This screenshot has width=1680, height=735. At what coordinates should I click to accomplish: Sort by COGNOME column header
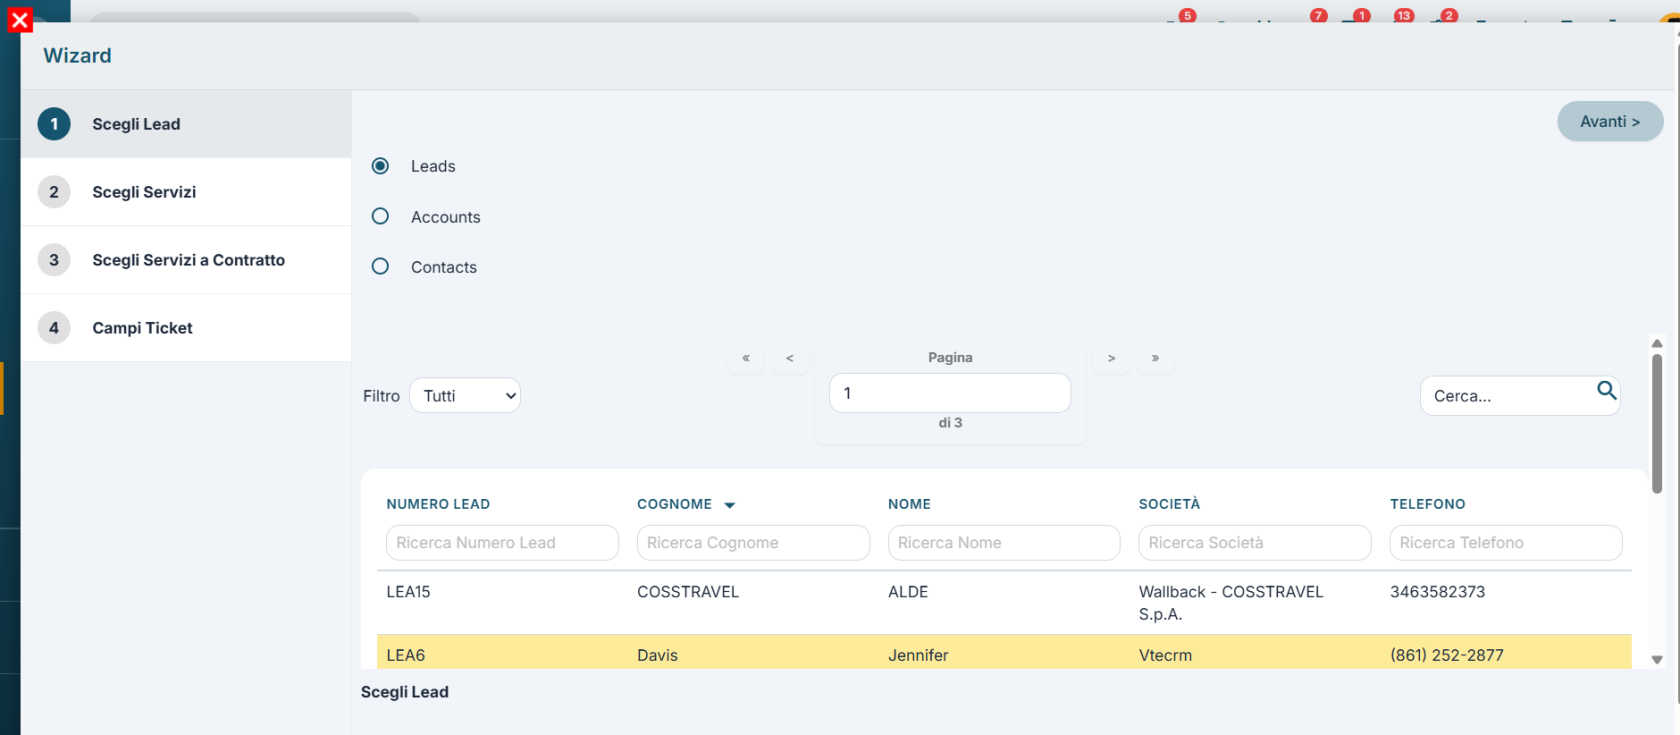click(x=675, y=504)
